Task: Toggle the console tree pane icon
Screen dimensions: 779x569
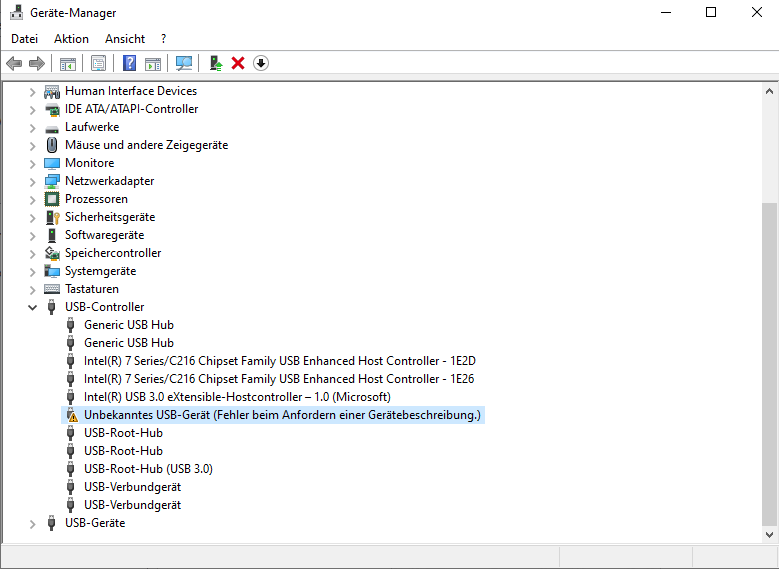Action: (68, 64)
